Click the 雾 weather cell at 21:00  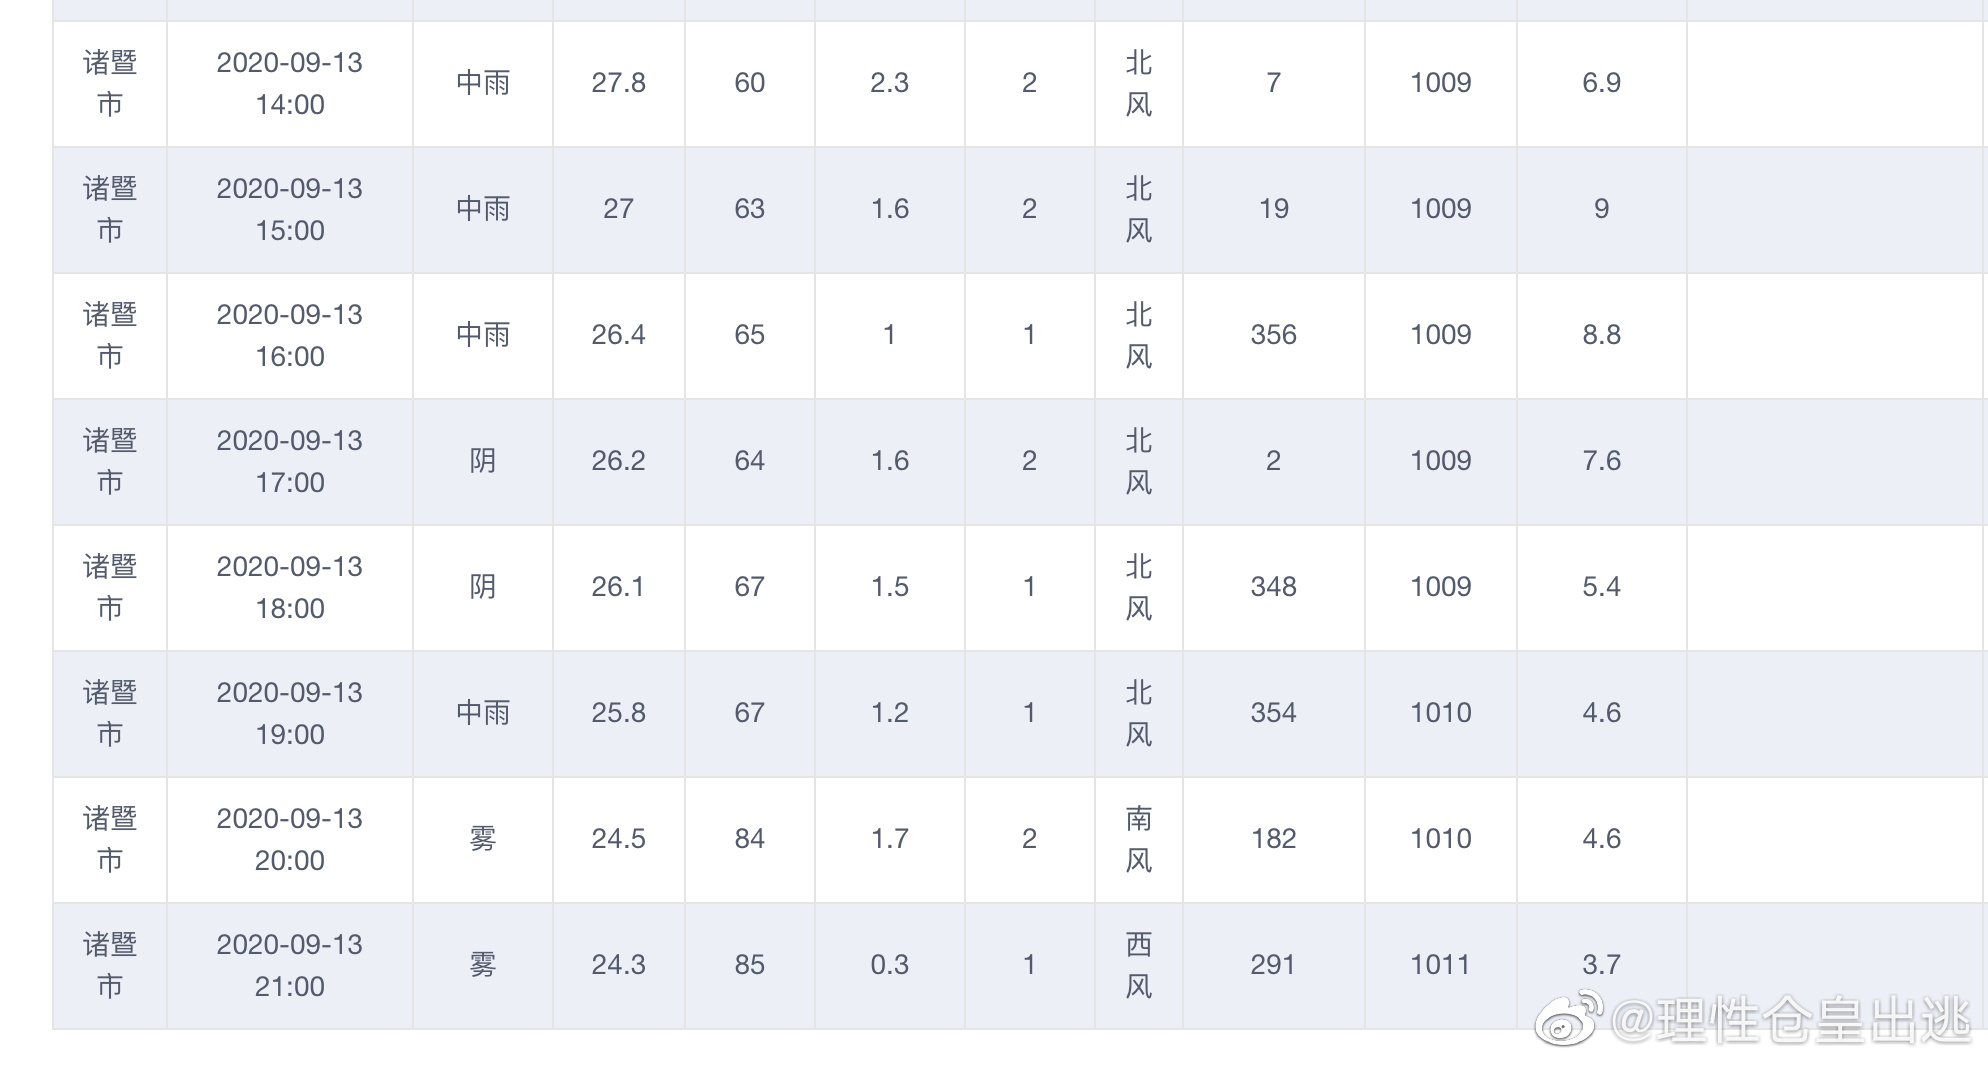click(483, 965)
